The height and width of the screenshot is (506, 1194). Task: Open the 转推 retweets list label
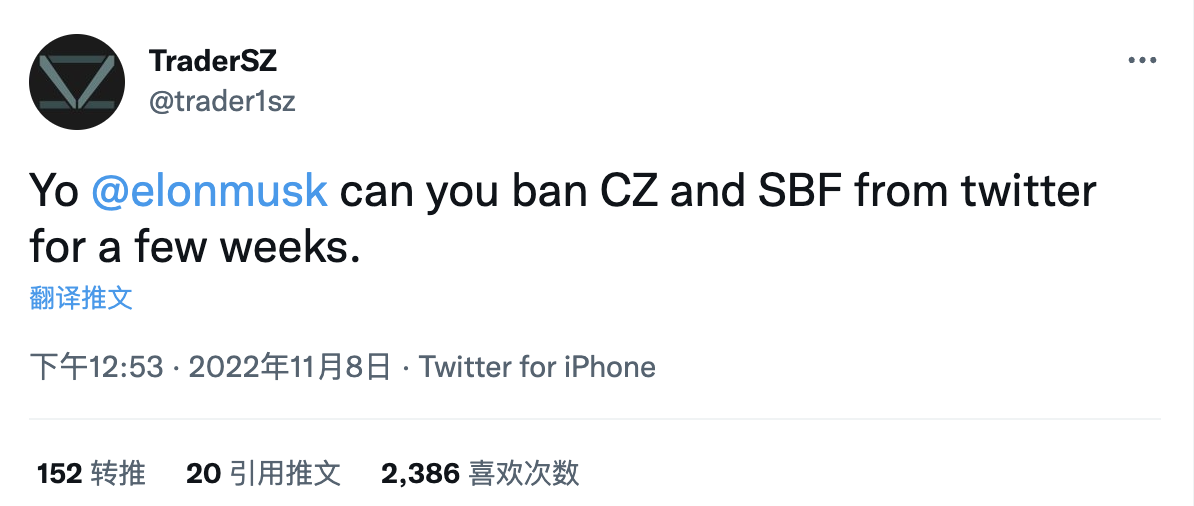[118, 473]
